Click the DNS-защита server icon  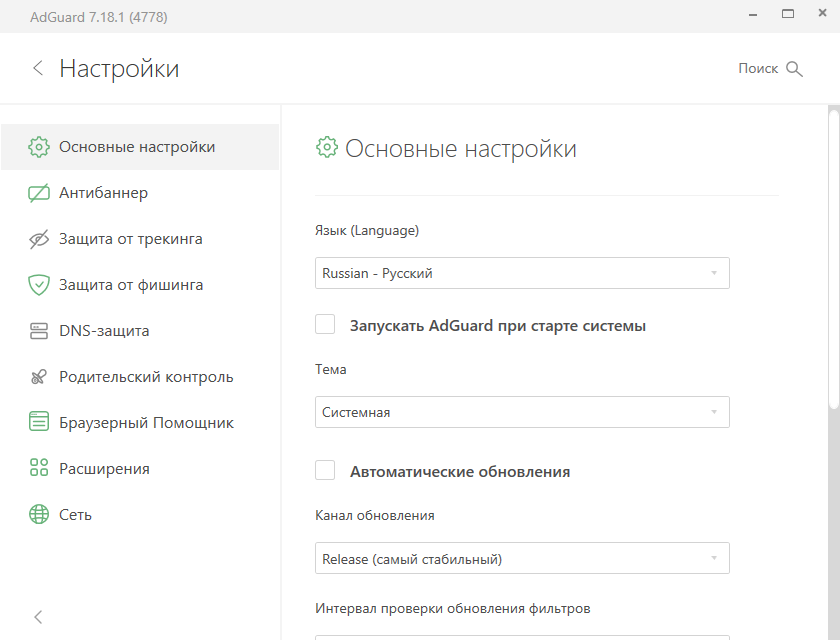tap(39, 331)
